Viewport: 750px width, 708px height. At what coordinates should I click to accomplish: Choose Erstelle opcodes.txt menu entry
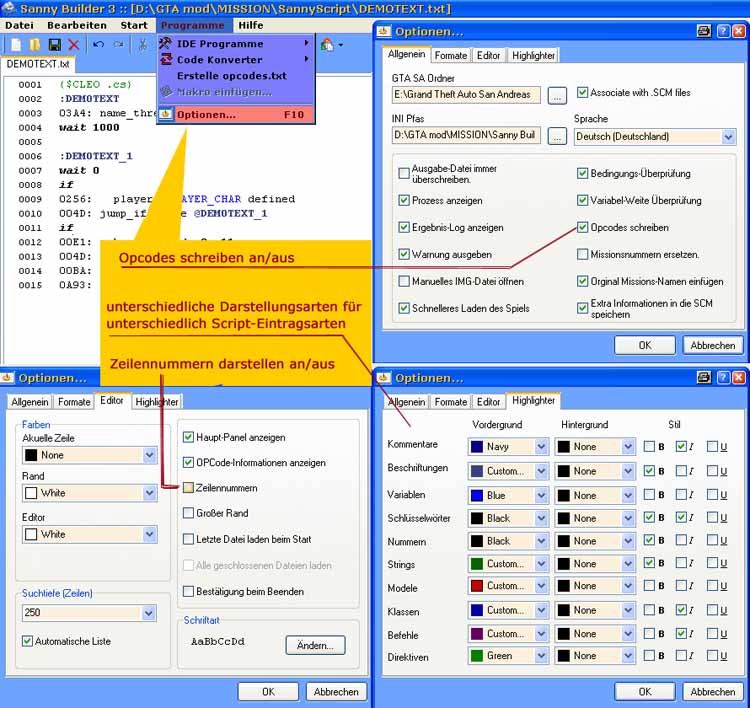(x=236, y=76)
